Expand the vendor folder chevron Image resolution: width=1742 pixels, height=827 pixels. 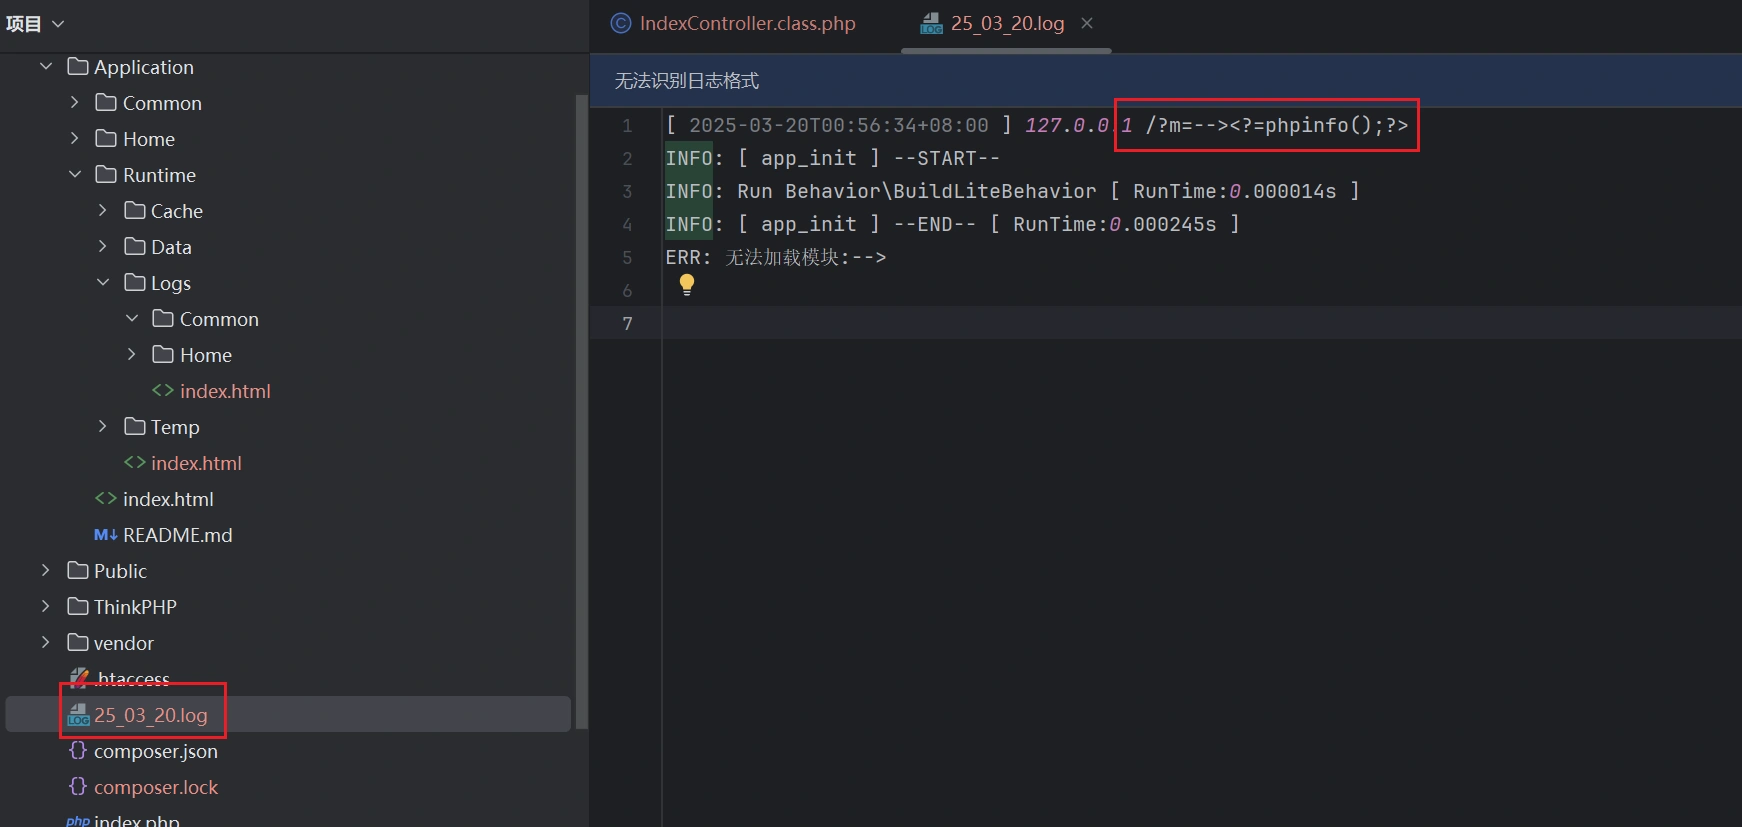[x=46, y=643]
